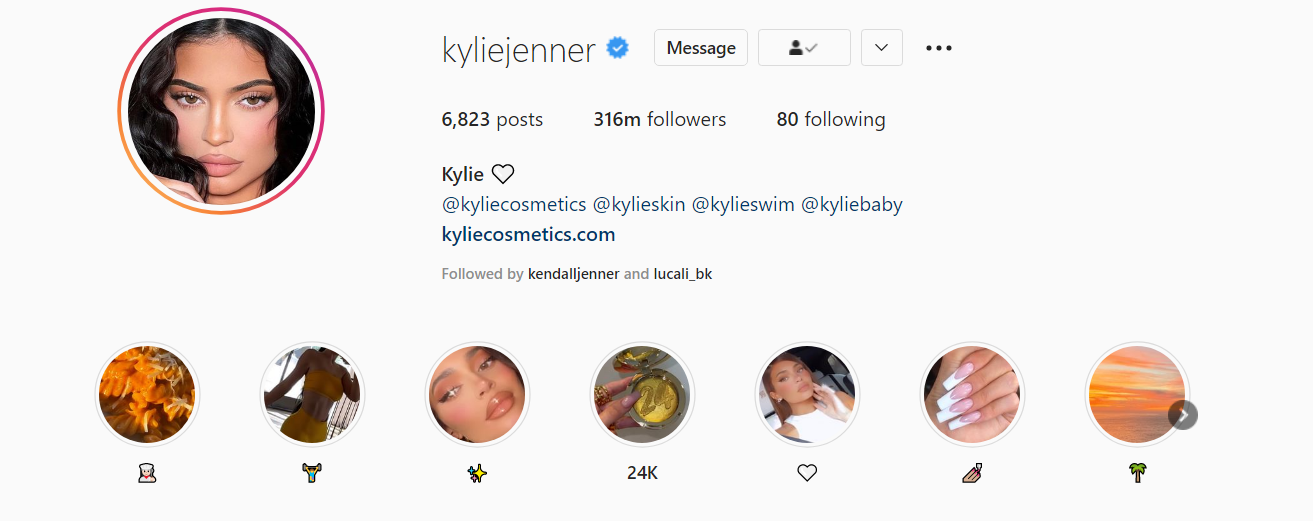Screen dimensions: 1313x521
Task: Open Kylie's profile picture story
Action: [x=221, y=110]
